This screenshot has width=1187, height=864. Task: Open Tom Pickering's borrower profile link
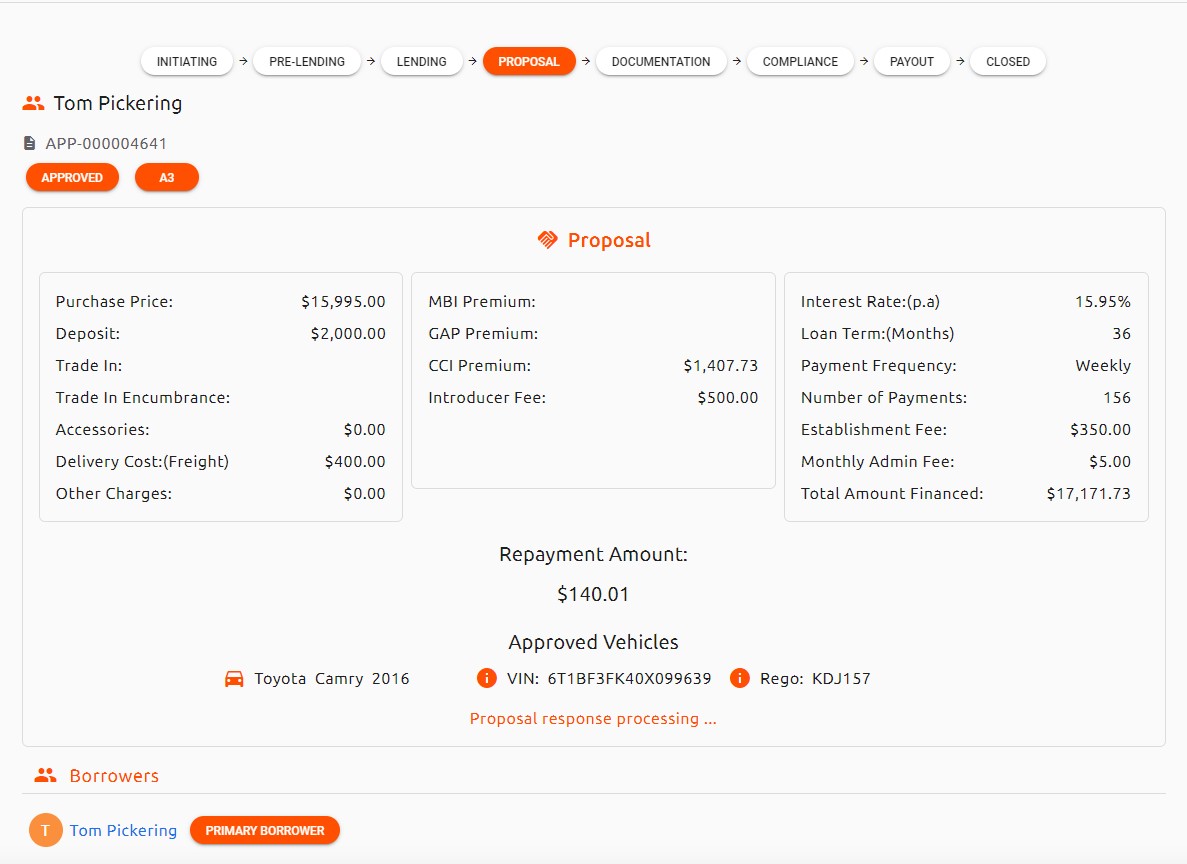pyautogui.click(x=123, y=830)
